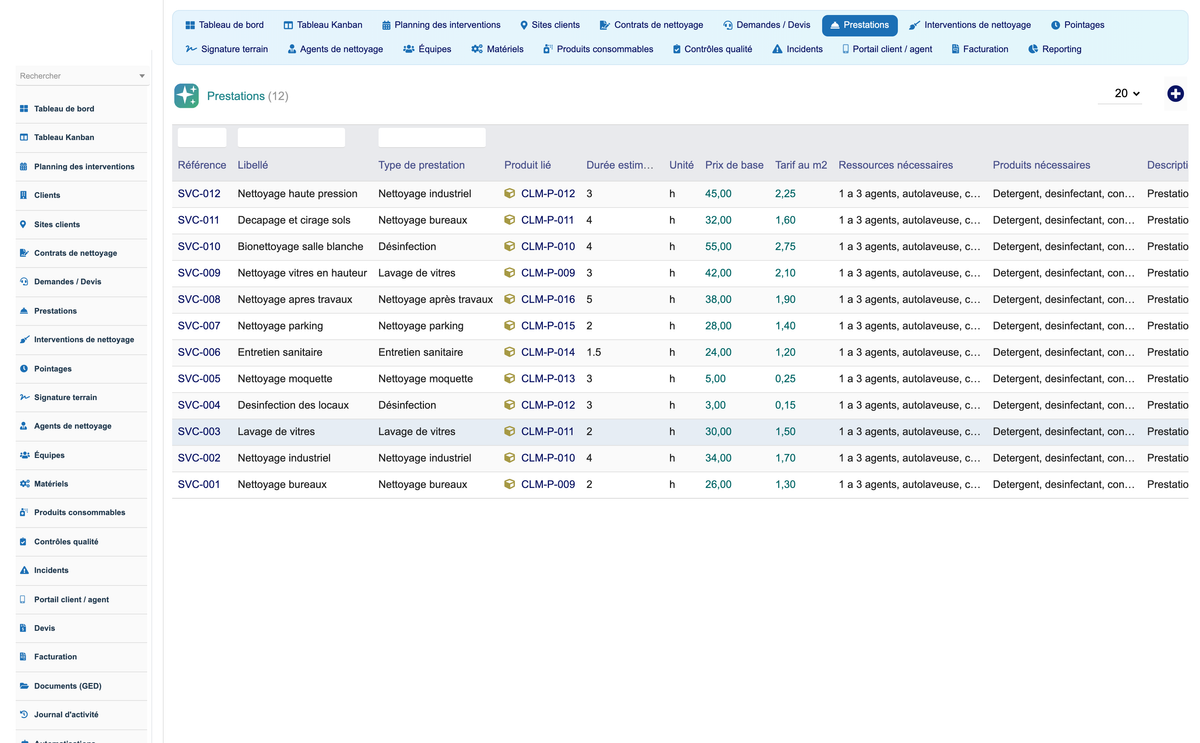The width and height of the screenshot is (1200, 743).
Task: Sort by the Durée estimée column header
Action: point(620,165)
